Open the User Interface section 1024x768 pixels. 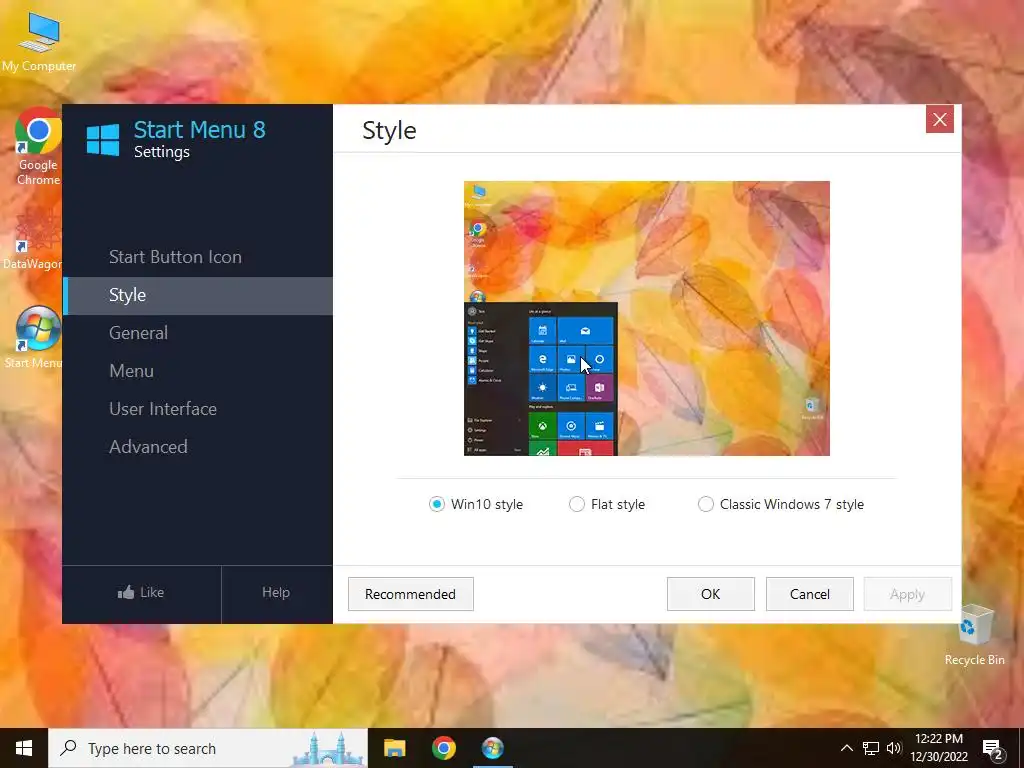[x=197, y=409]
